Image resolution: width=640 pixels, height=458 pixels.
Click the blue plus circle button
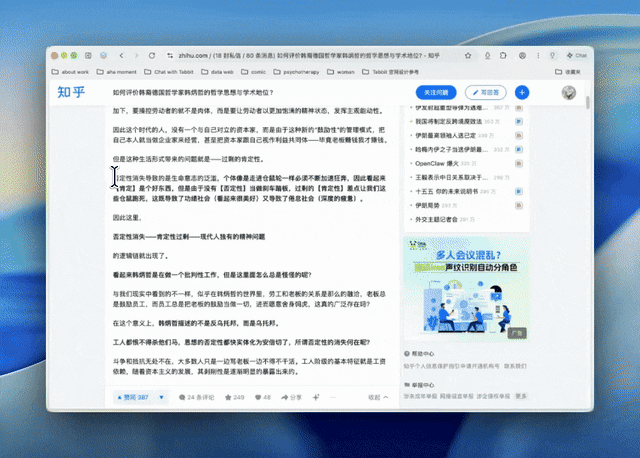(x=522, y=93)
